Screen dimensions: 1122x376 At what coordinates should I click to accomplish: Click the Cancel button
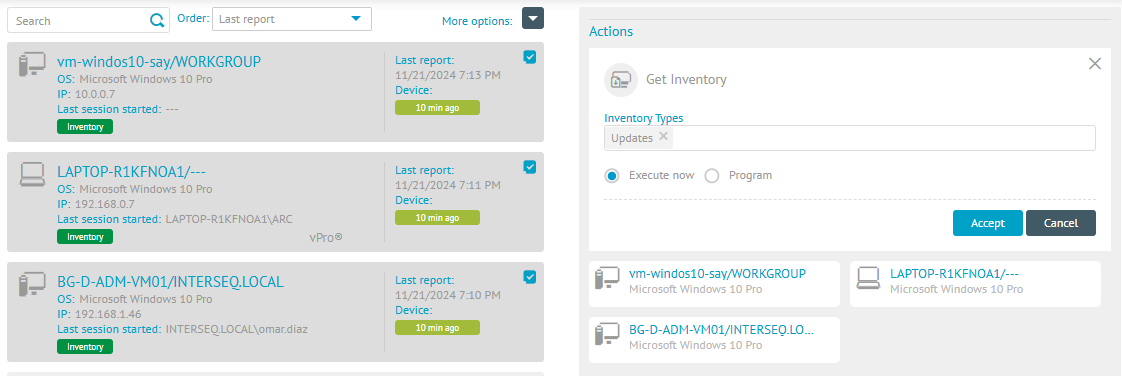tap(1060, 223)
